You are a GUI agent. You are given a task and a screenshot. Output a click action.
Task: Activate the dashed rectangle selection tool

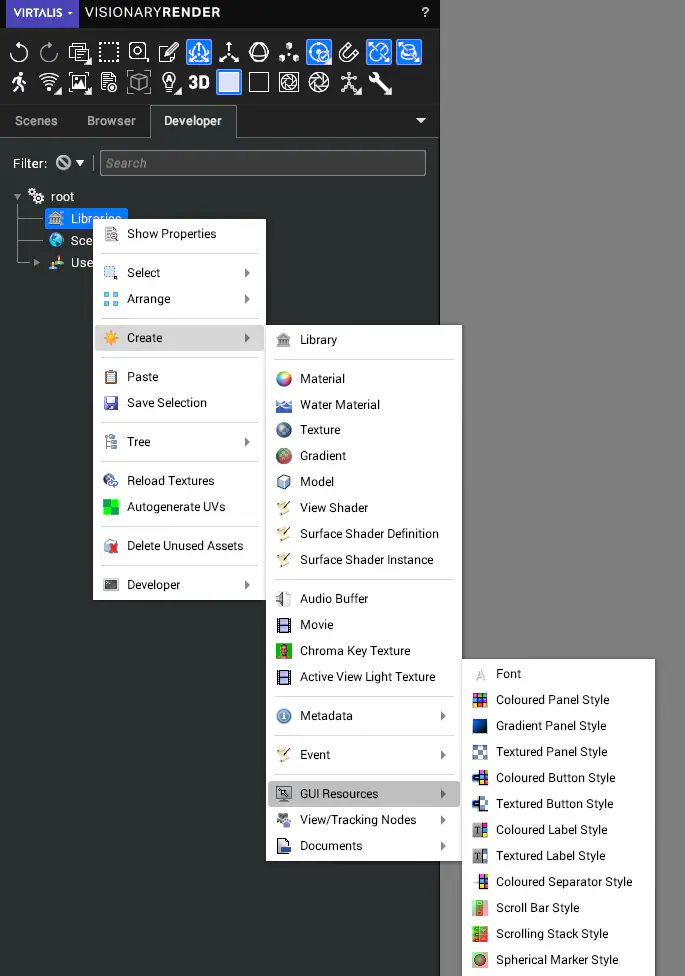(109, 52)
